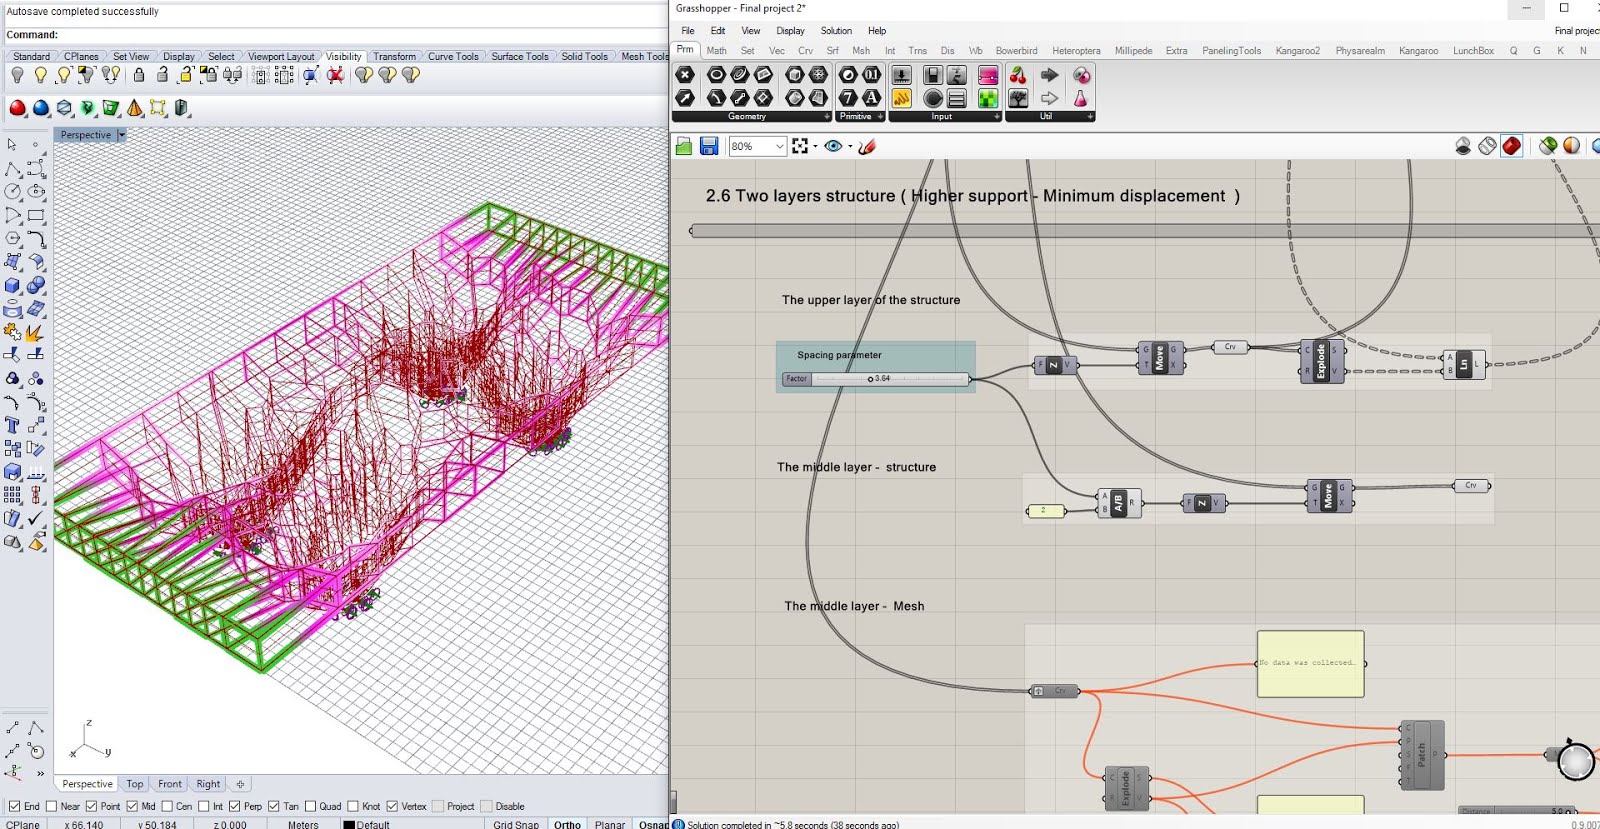Click the blue rendered sphere display icon

point(40,108)
